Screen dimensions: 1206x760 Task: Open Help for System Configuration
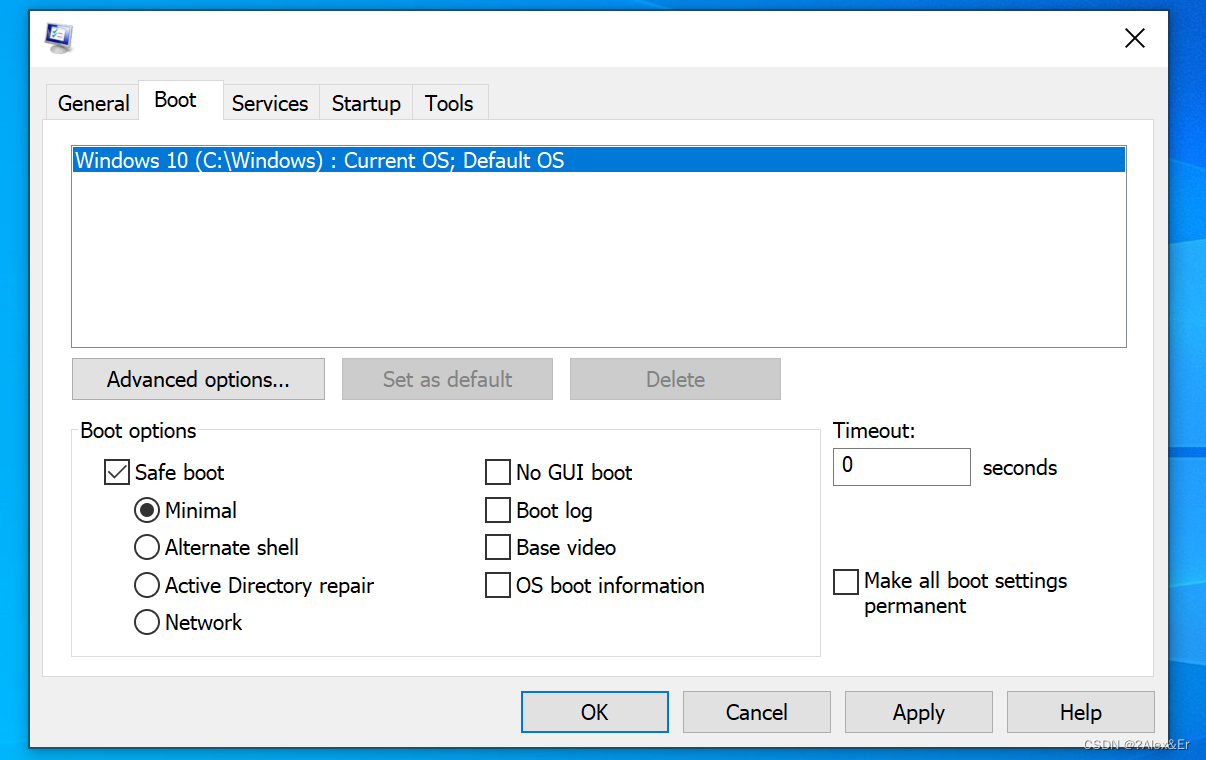pos(1081,712)
